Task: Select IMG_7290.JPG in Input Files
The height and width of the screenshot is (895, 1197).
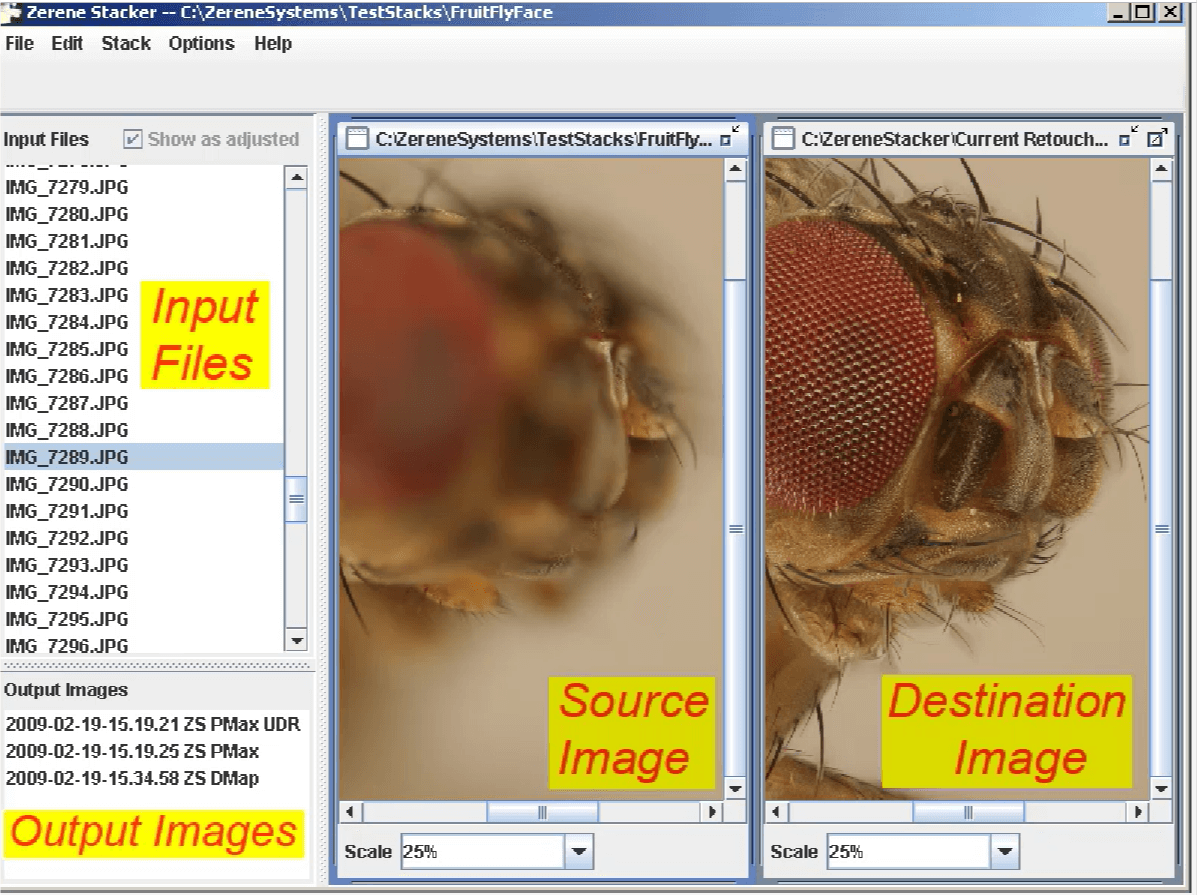Action: pos(144,484)
